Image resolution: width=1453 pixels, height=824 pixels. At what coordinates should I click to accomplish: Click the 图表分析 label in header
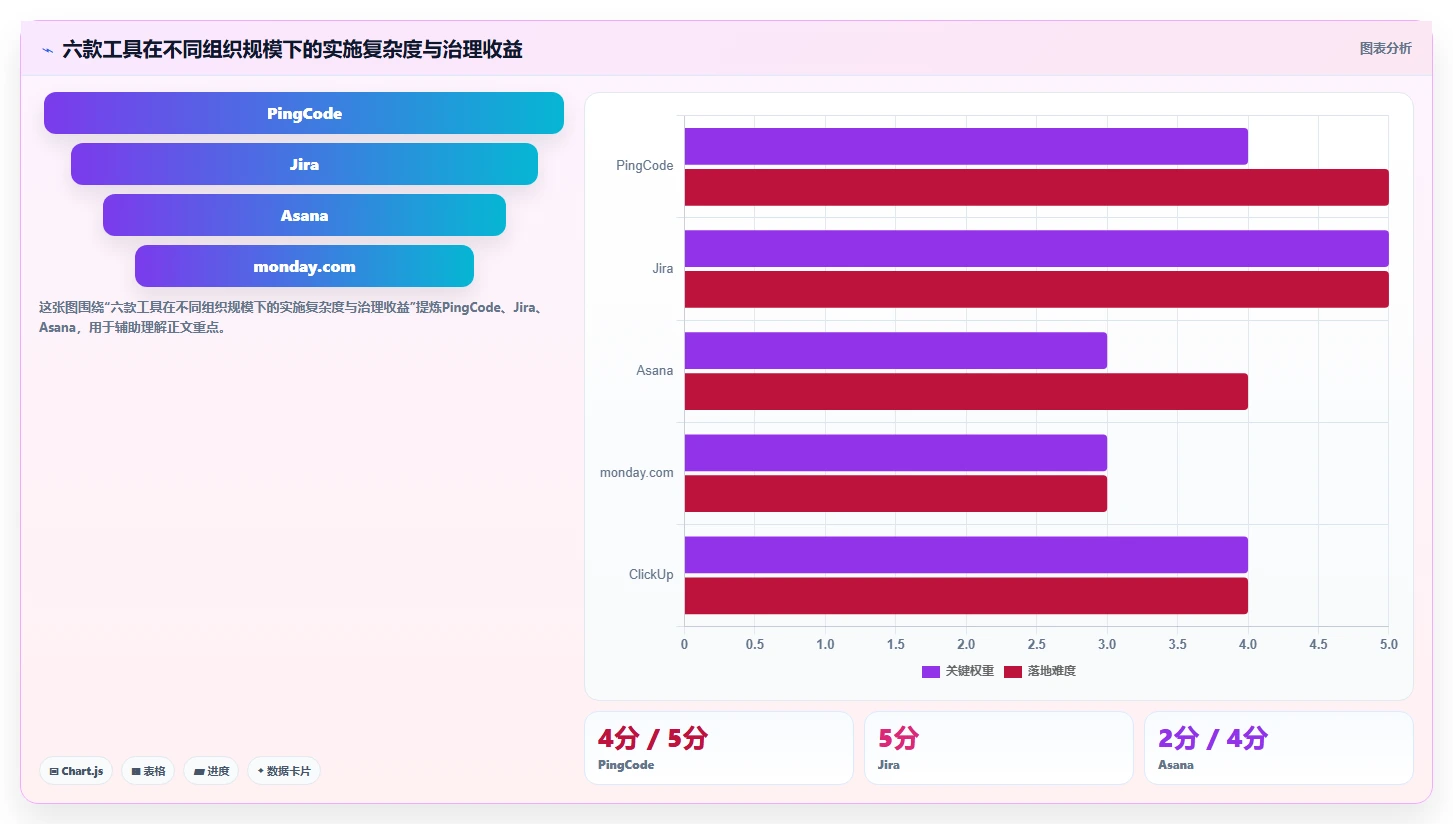point(1385,48)
